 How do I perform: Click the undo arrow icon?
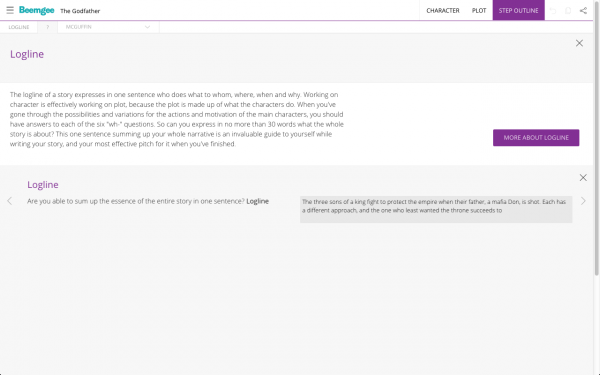[553, 11]
